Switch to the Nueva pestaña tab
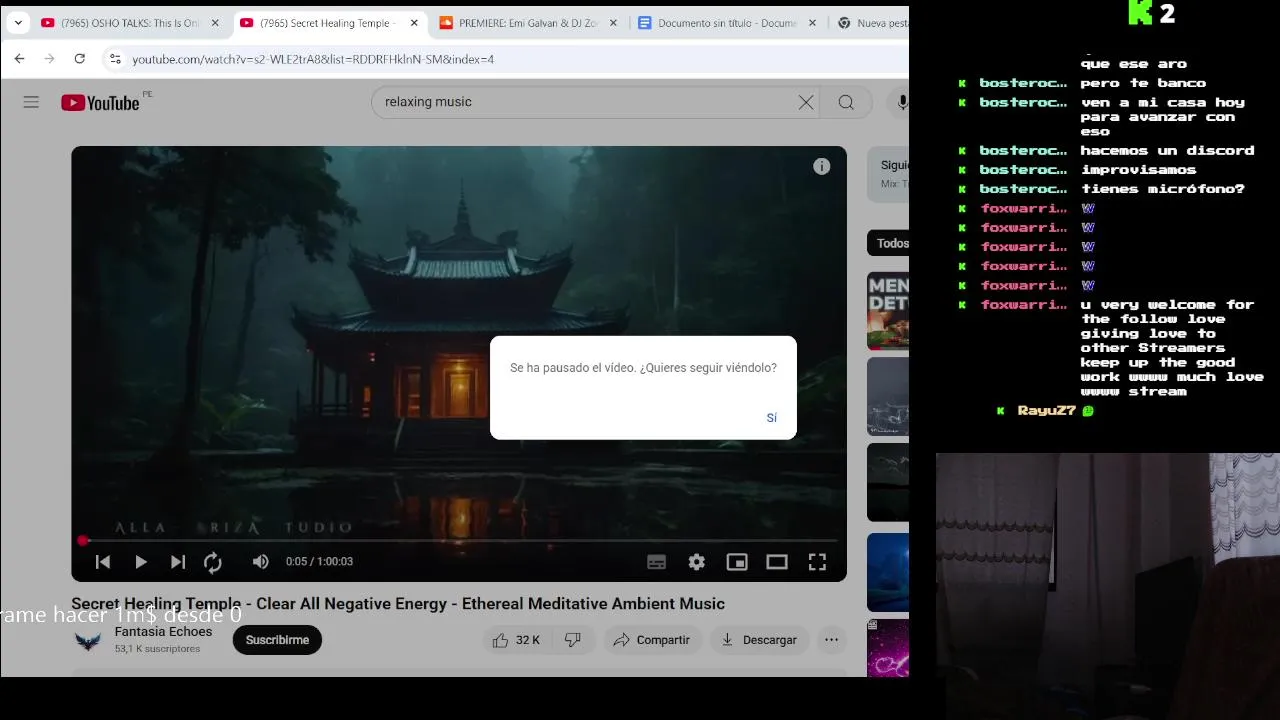1280x720 pixels. pos(872,23)
